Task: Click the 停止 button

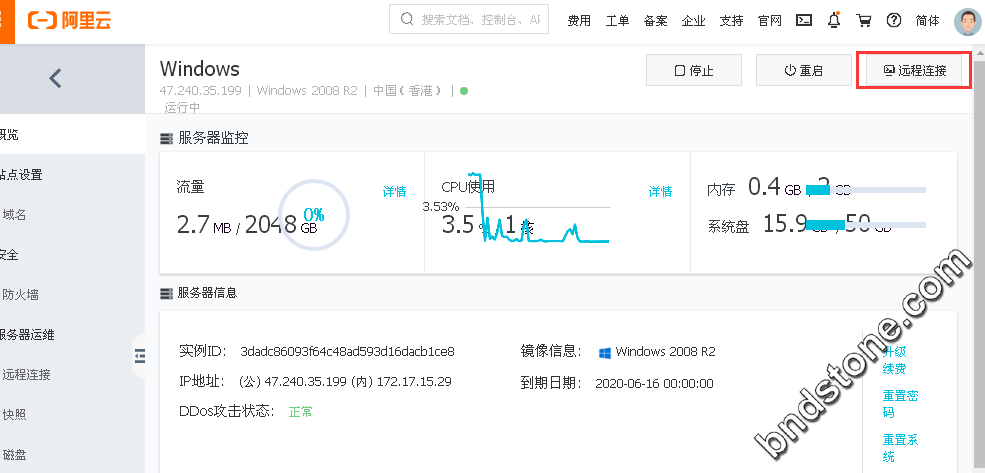Action: point(694,71)
